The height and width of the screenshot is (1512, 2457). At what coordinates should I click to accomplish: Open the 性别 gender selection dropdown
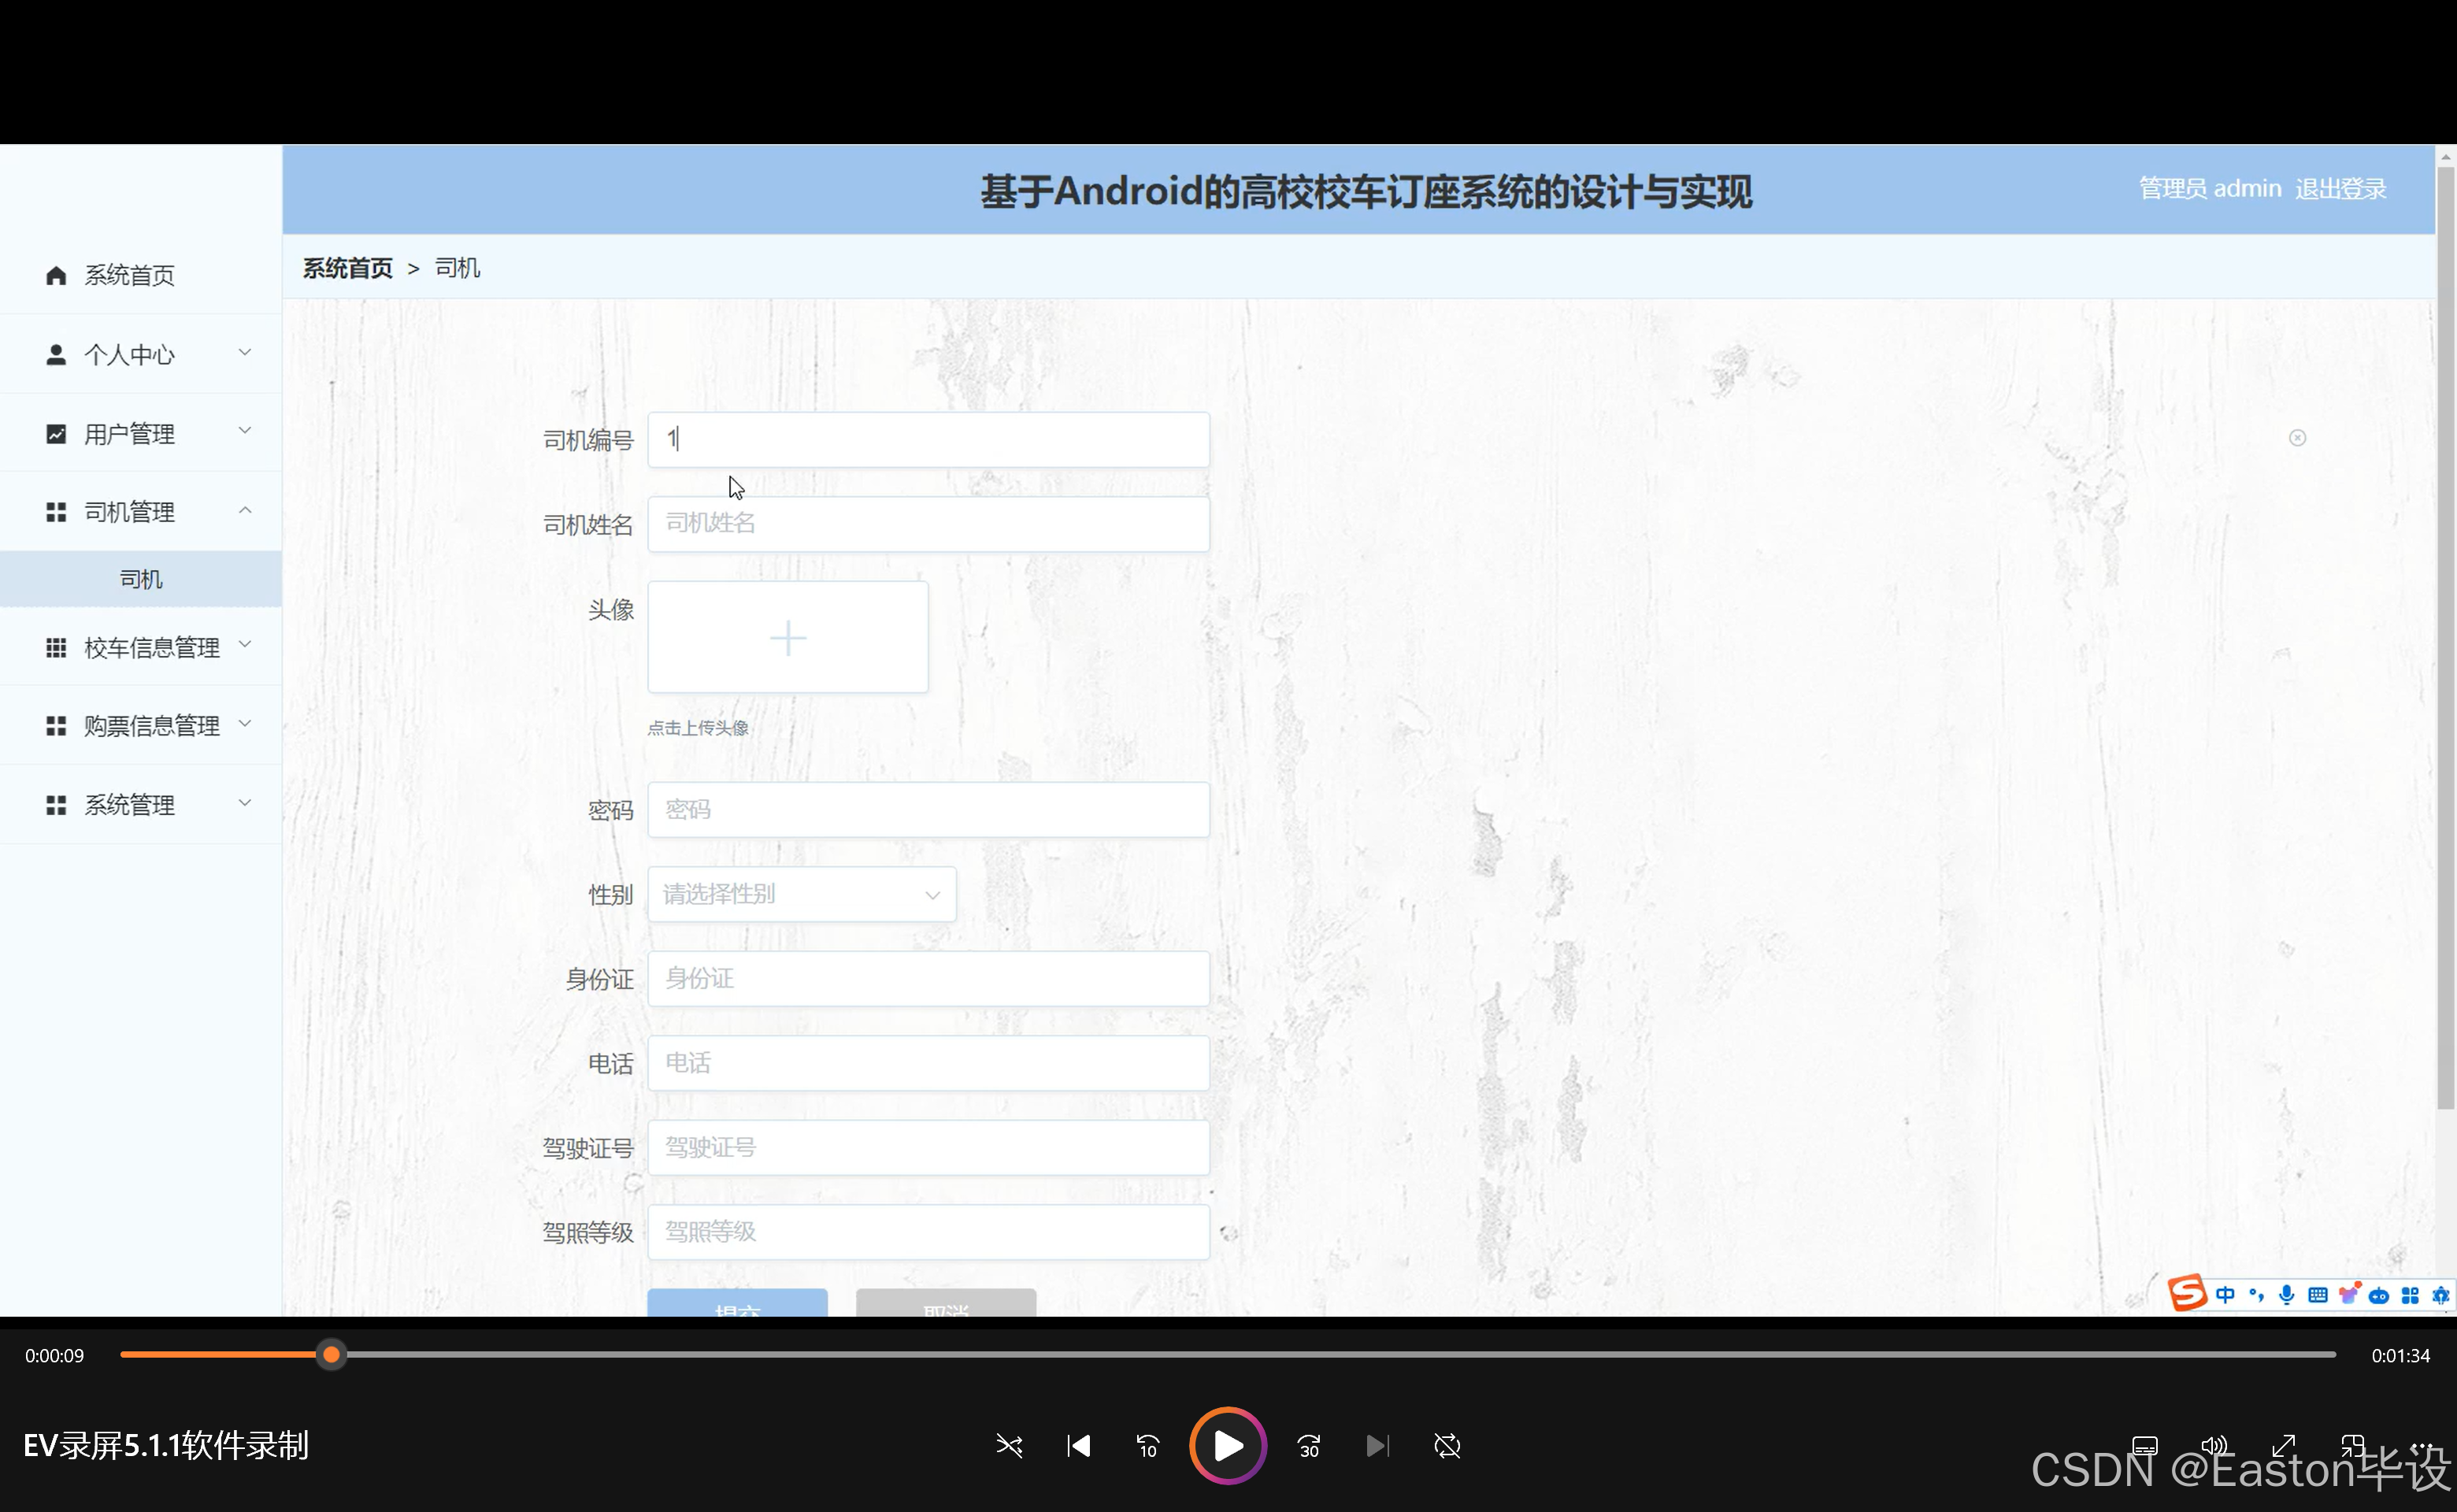[801, 894]
